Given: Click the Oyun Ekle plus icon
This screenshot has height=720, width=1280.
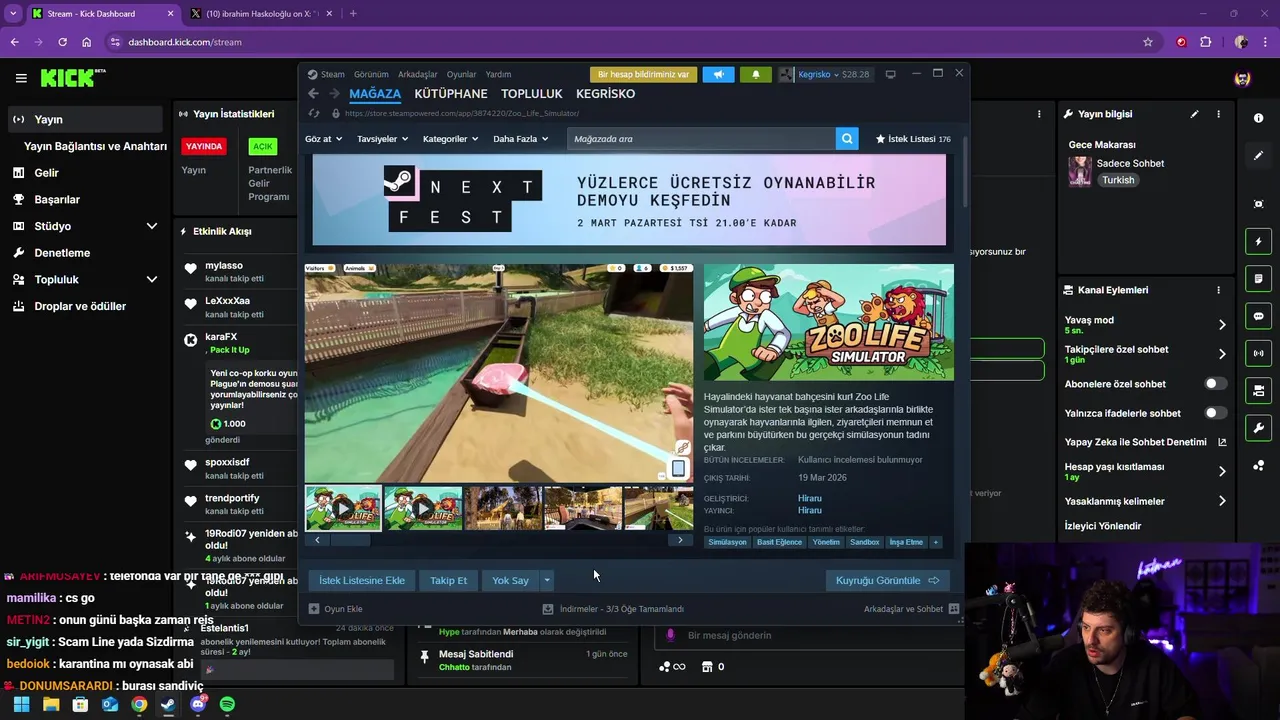Looking at the screenshot, I should (314, 609).
